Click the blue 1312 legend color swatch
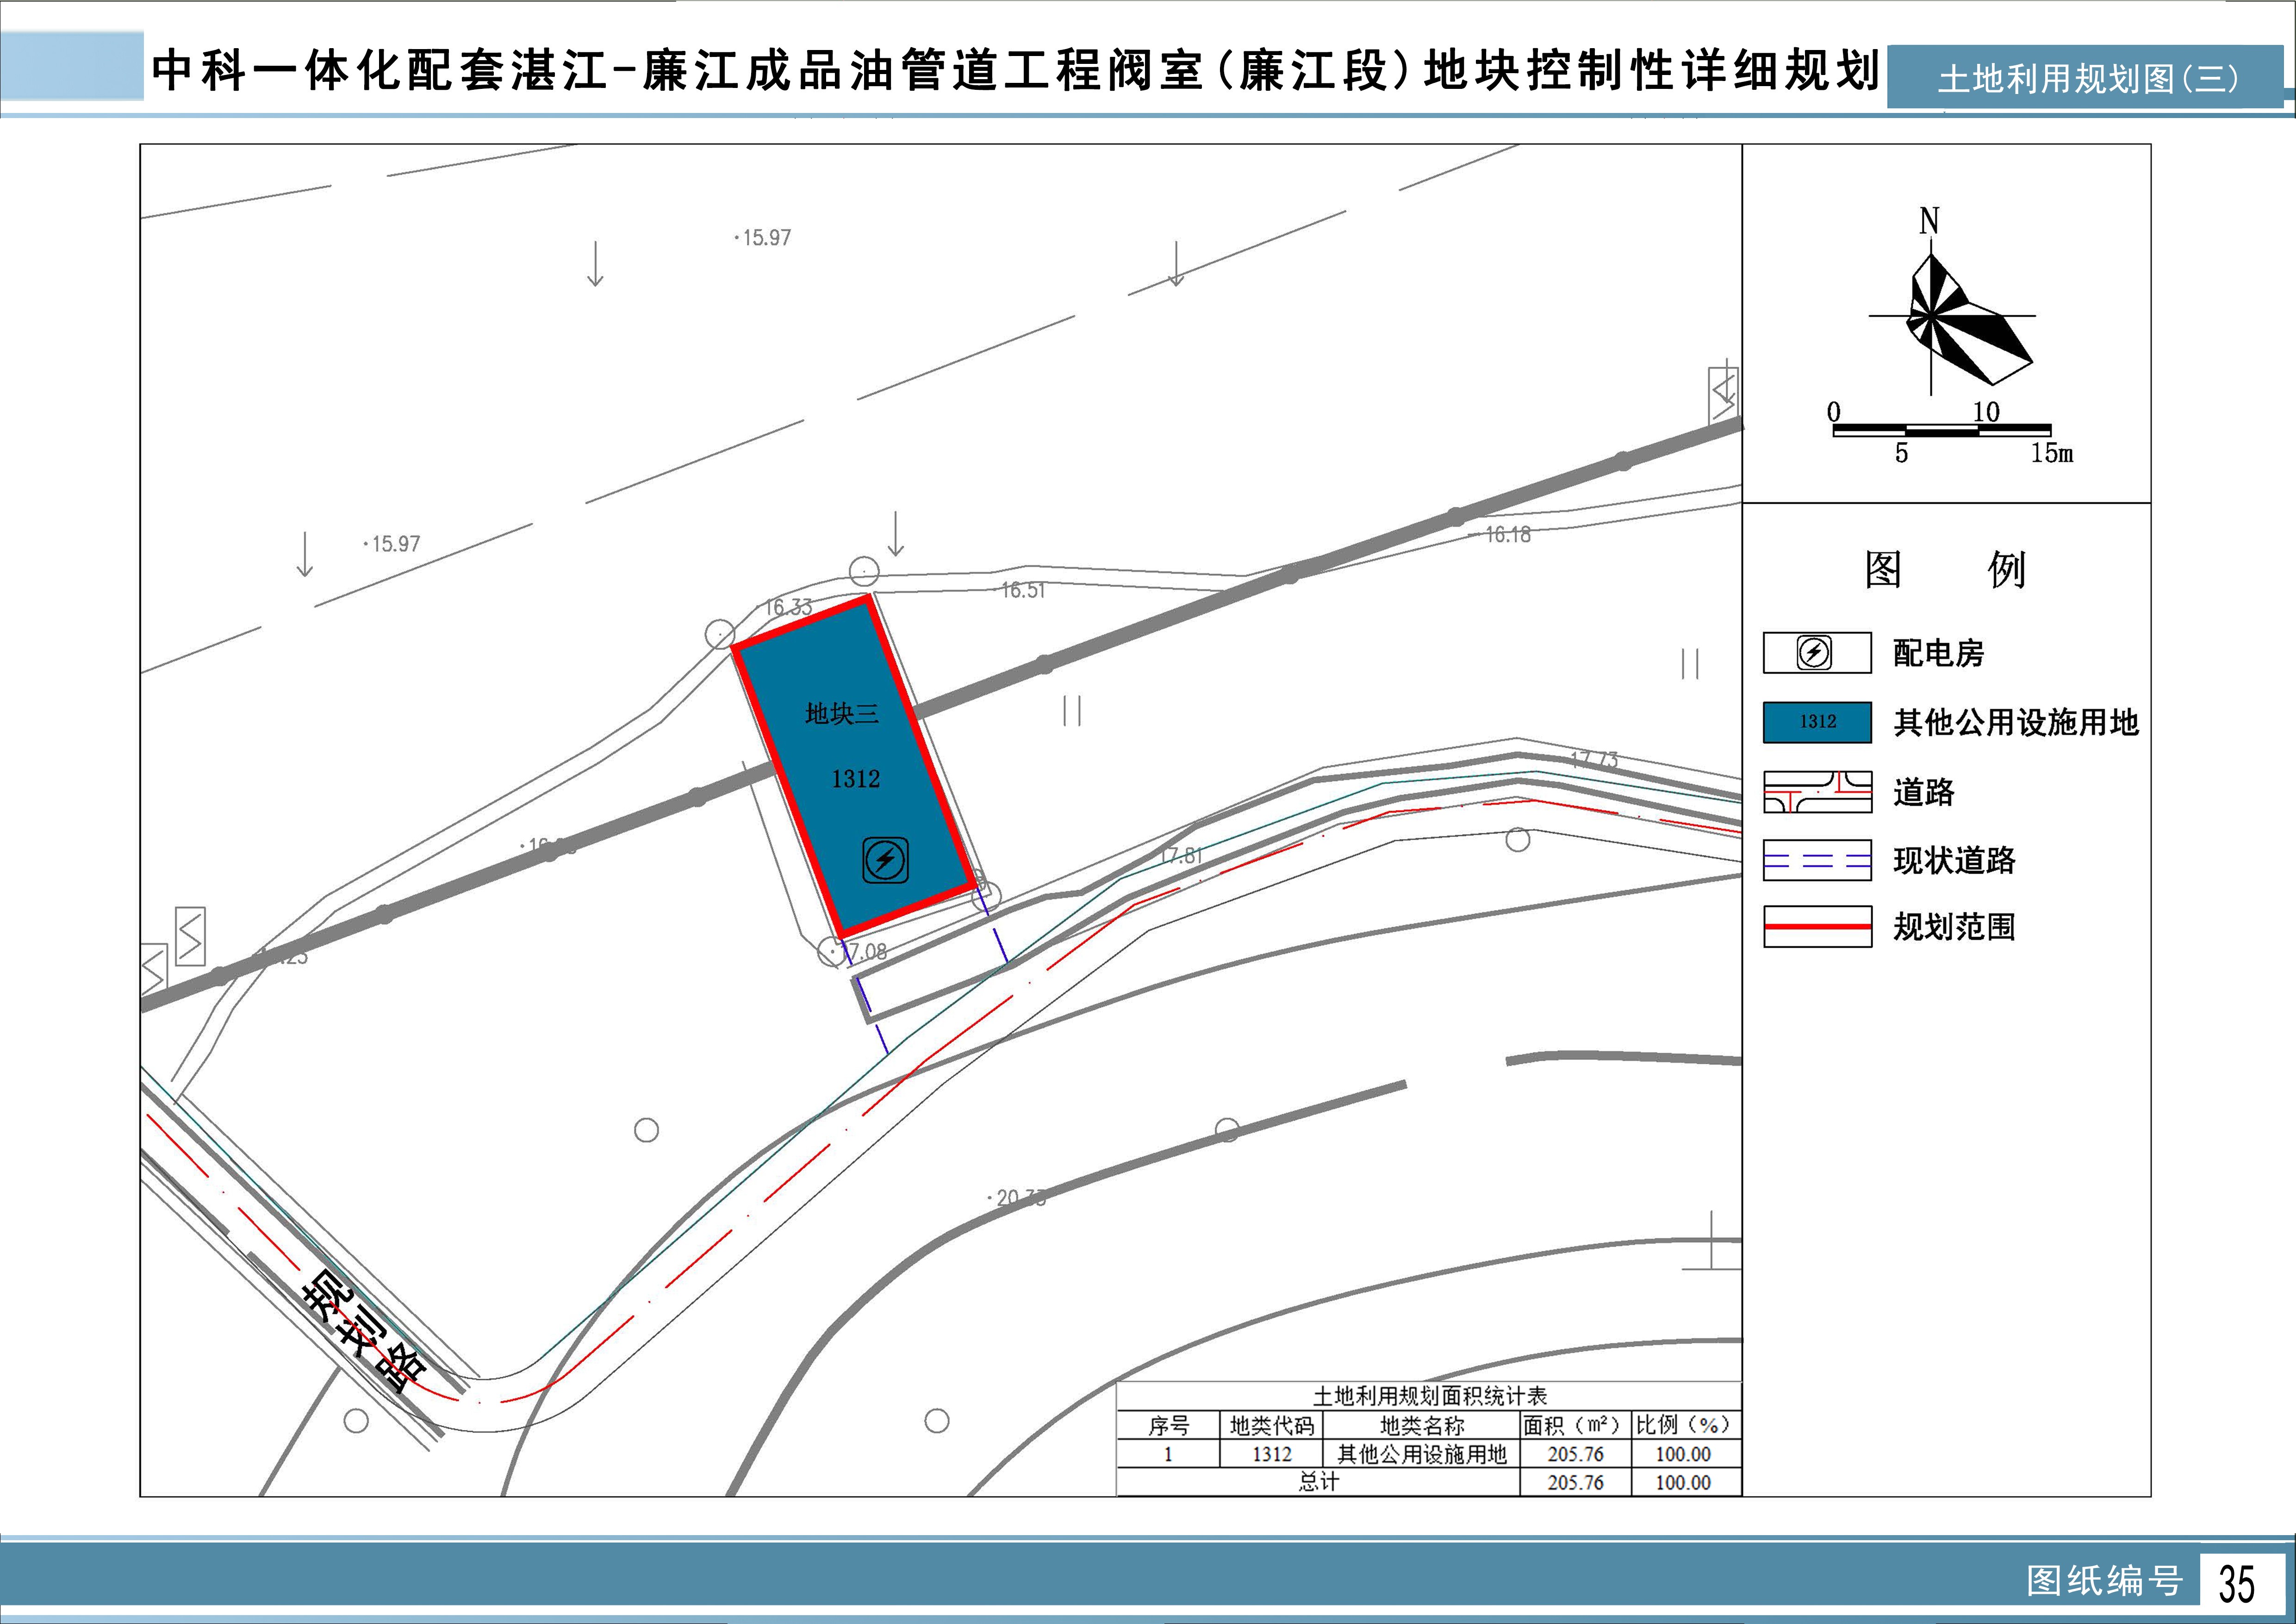Viewport: 2296px width, 1624px height. pos(1817,722)
